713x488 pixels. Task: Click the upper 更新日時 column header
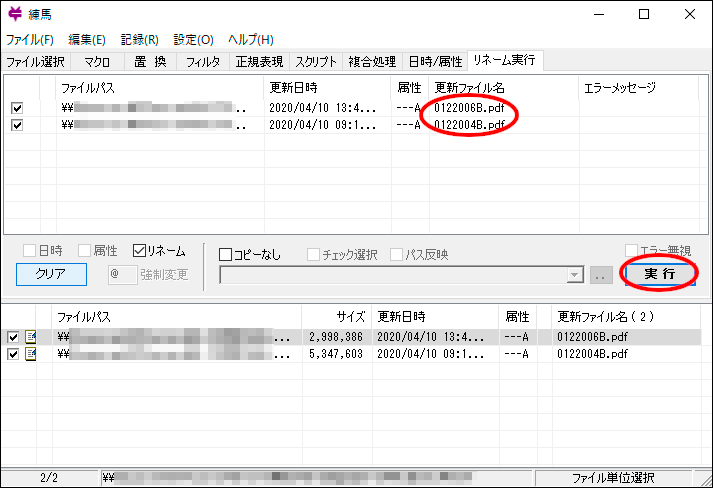tap(327, 87)
